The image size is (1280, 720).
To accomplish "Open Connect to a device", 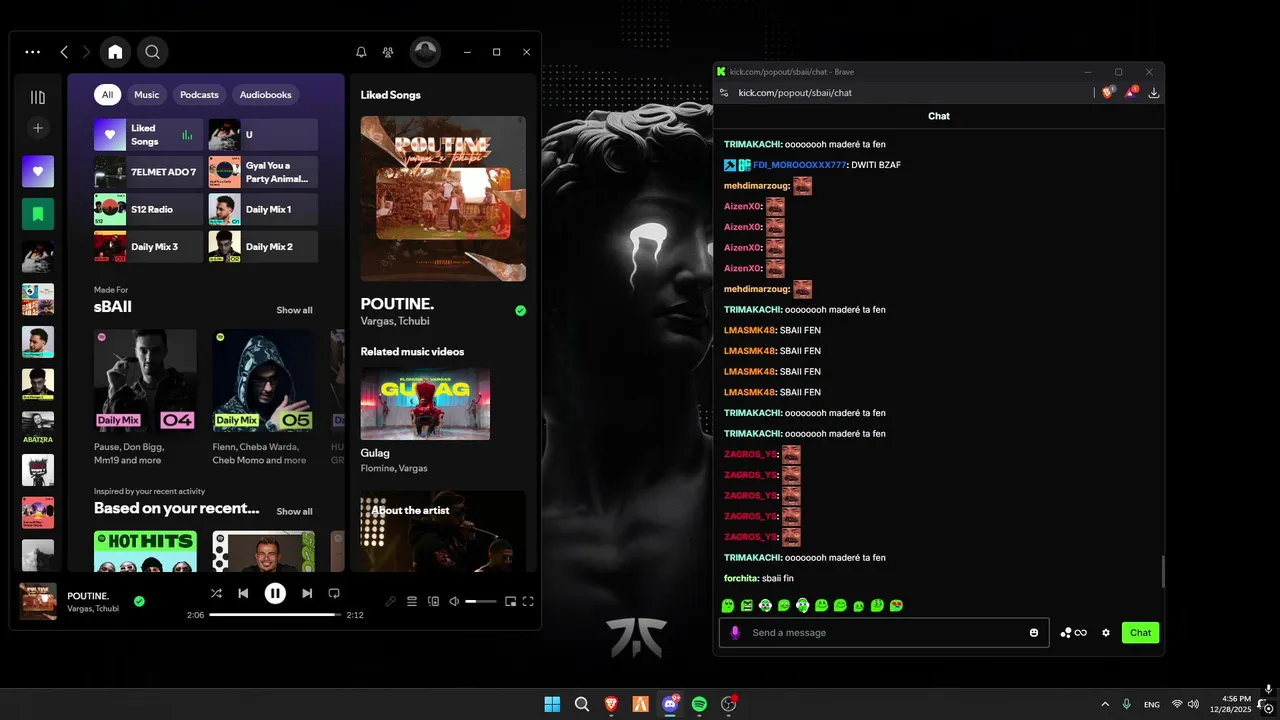I will (x=433, y=601).
